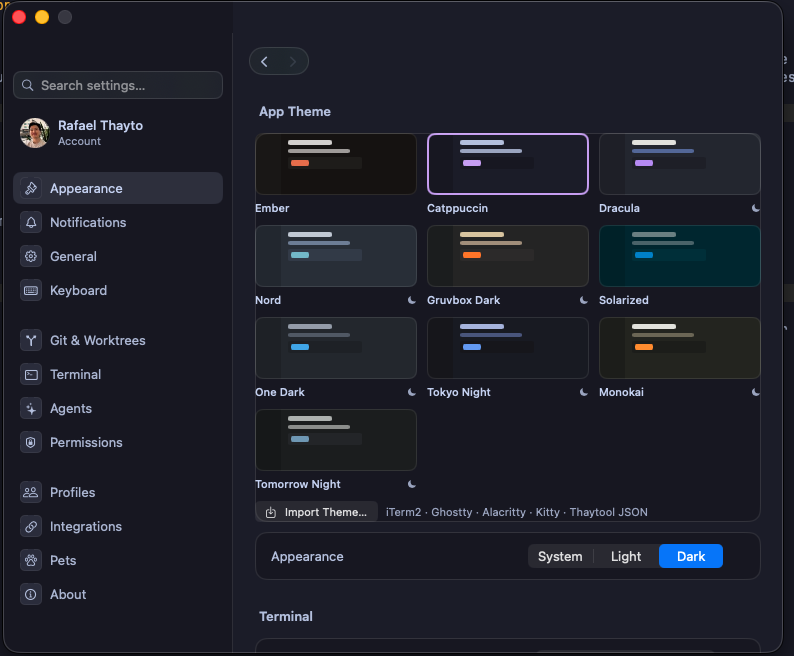Go forward with the right chevron
Viewport: 794px width, 656px height.
coord(293,62)
